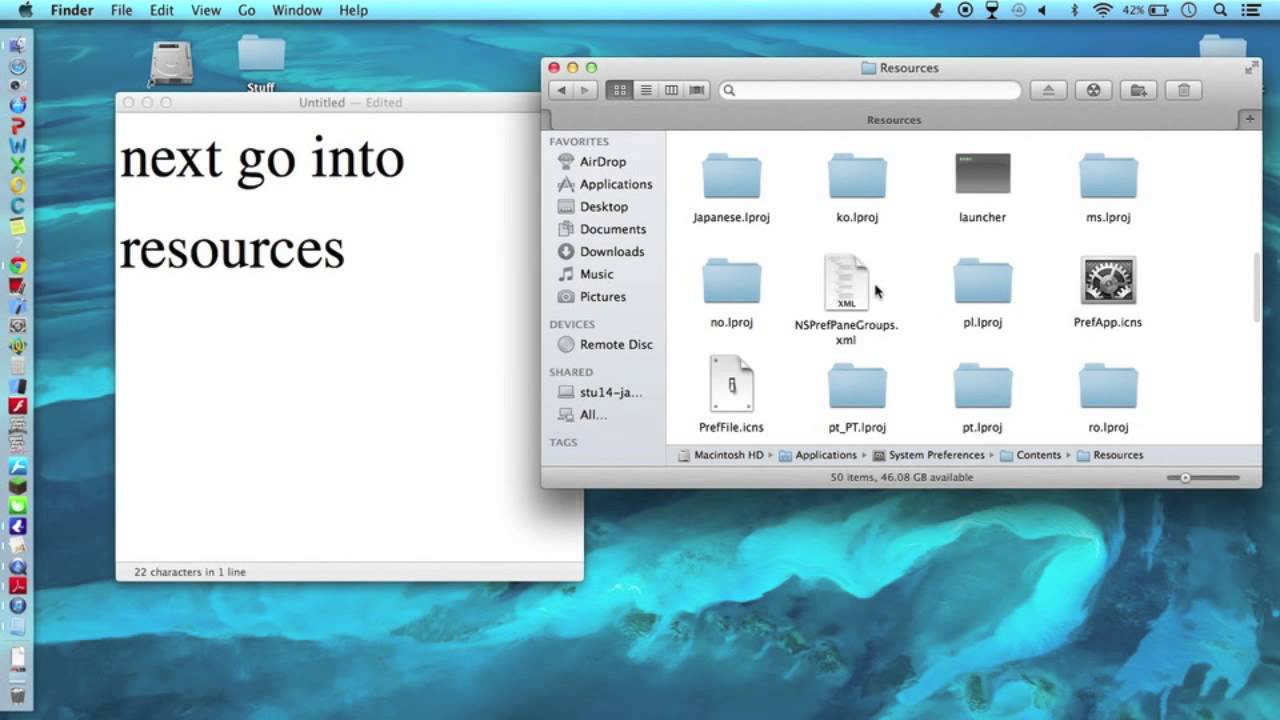Click Macintosh HD in path bar
The image size is (1280, 720).
pyautogui.click(x=720, y=455)
